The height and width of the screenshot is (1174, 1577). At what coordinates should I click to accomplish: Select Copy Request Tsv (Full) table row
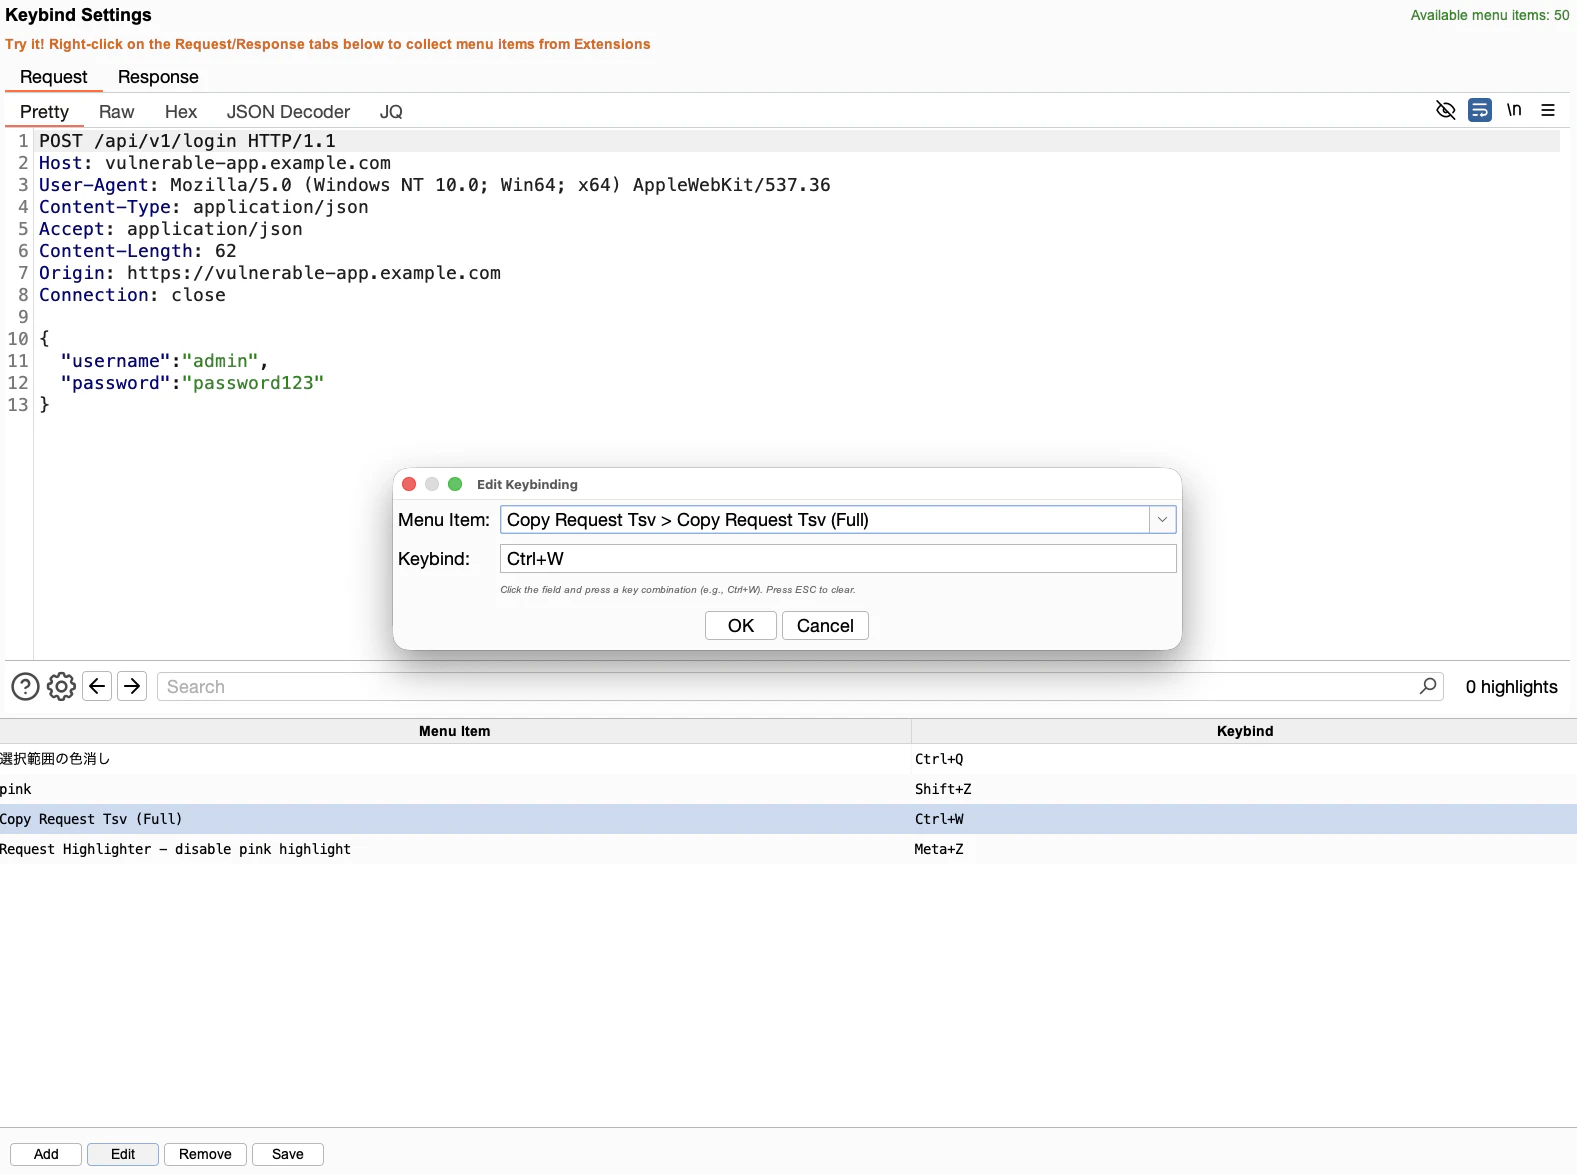coord(788,819)
